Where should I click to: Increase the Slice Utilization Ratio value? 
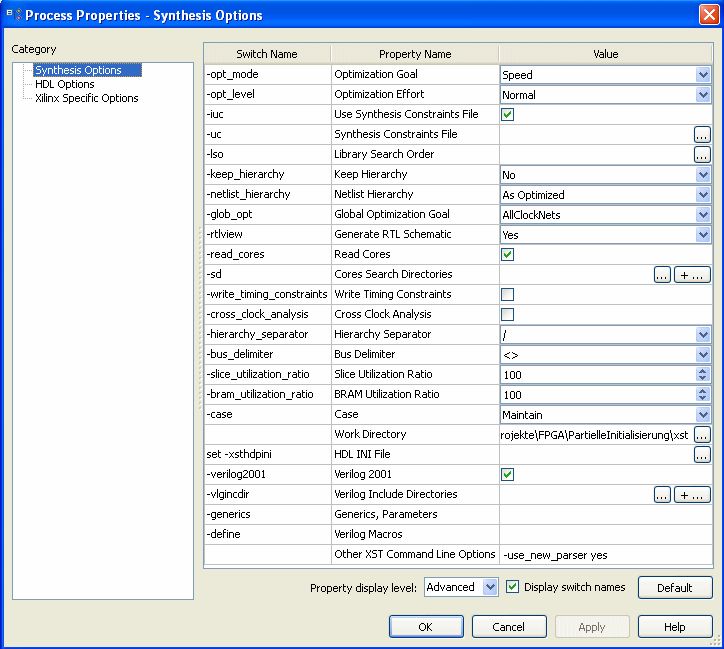point(703,370)
